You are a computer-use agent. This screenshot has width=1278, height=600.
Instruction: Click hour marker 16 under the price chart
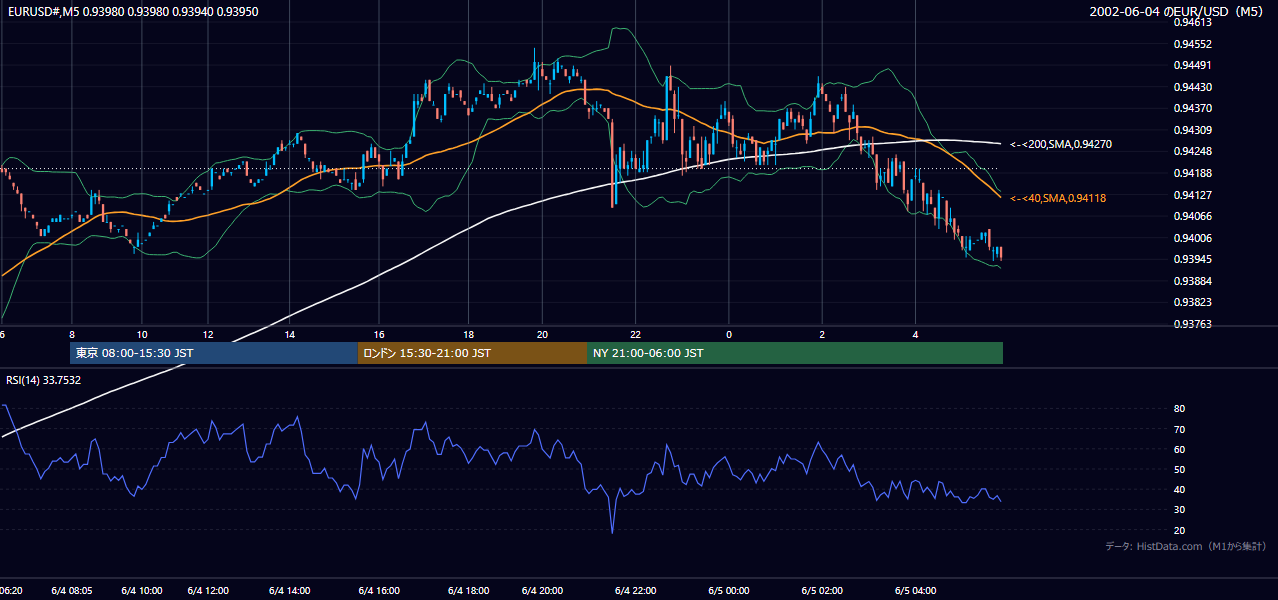(x=379, y=334)
